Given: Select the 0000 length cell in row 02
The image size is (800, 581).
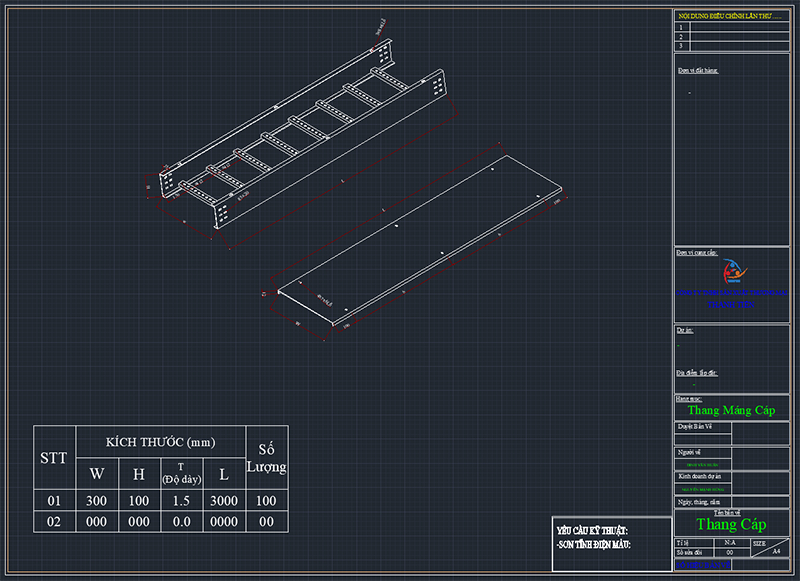Looking at the screenshot, I should 223,521.
